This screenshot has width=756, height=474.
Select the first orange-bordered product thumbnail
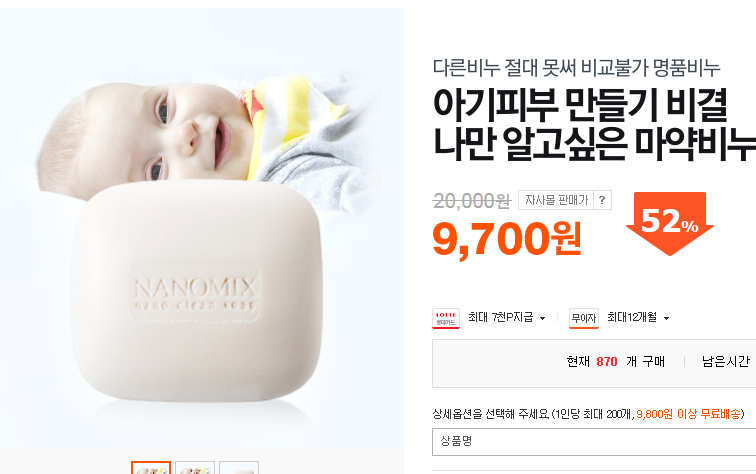click(x=151, y=467)
